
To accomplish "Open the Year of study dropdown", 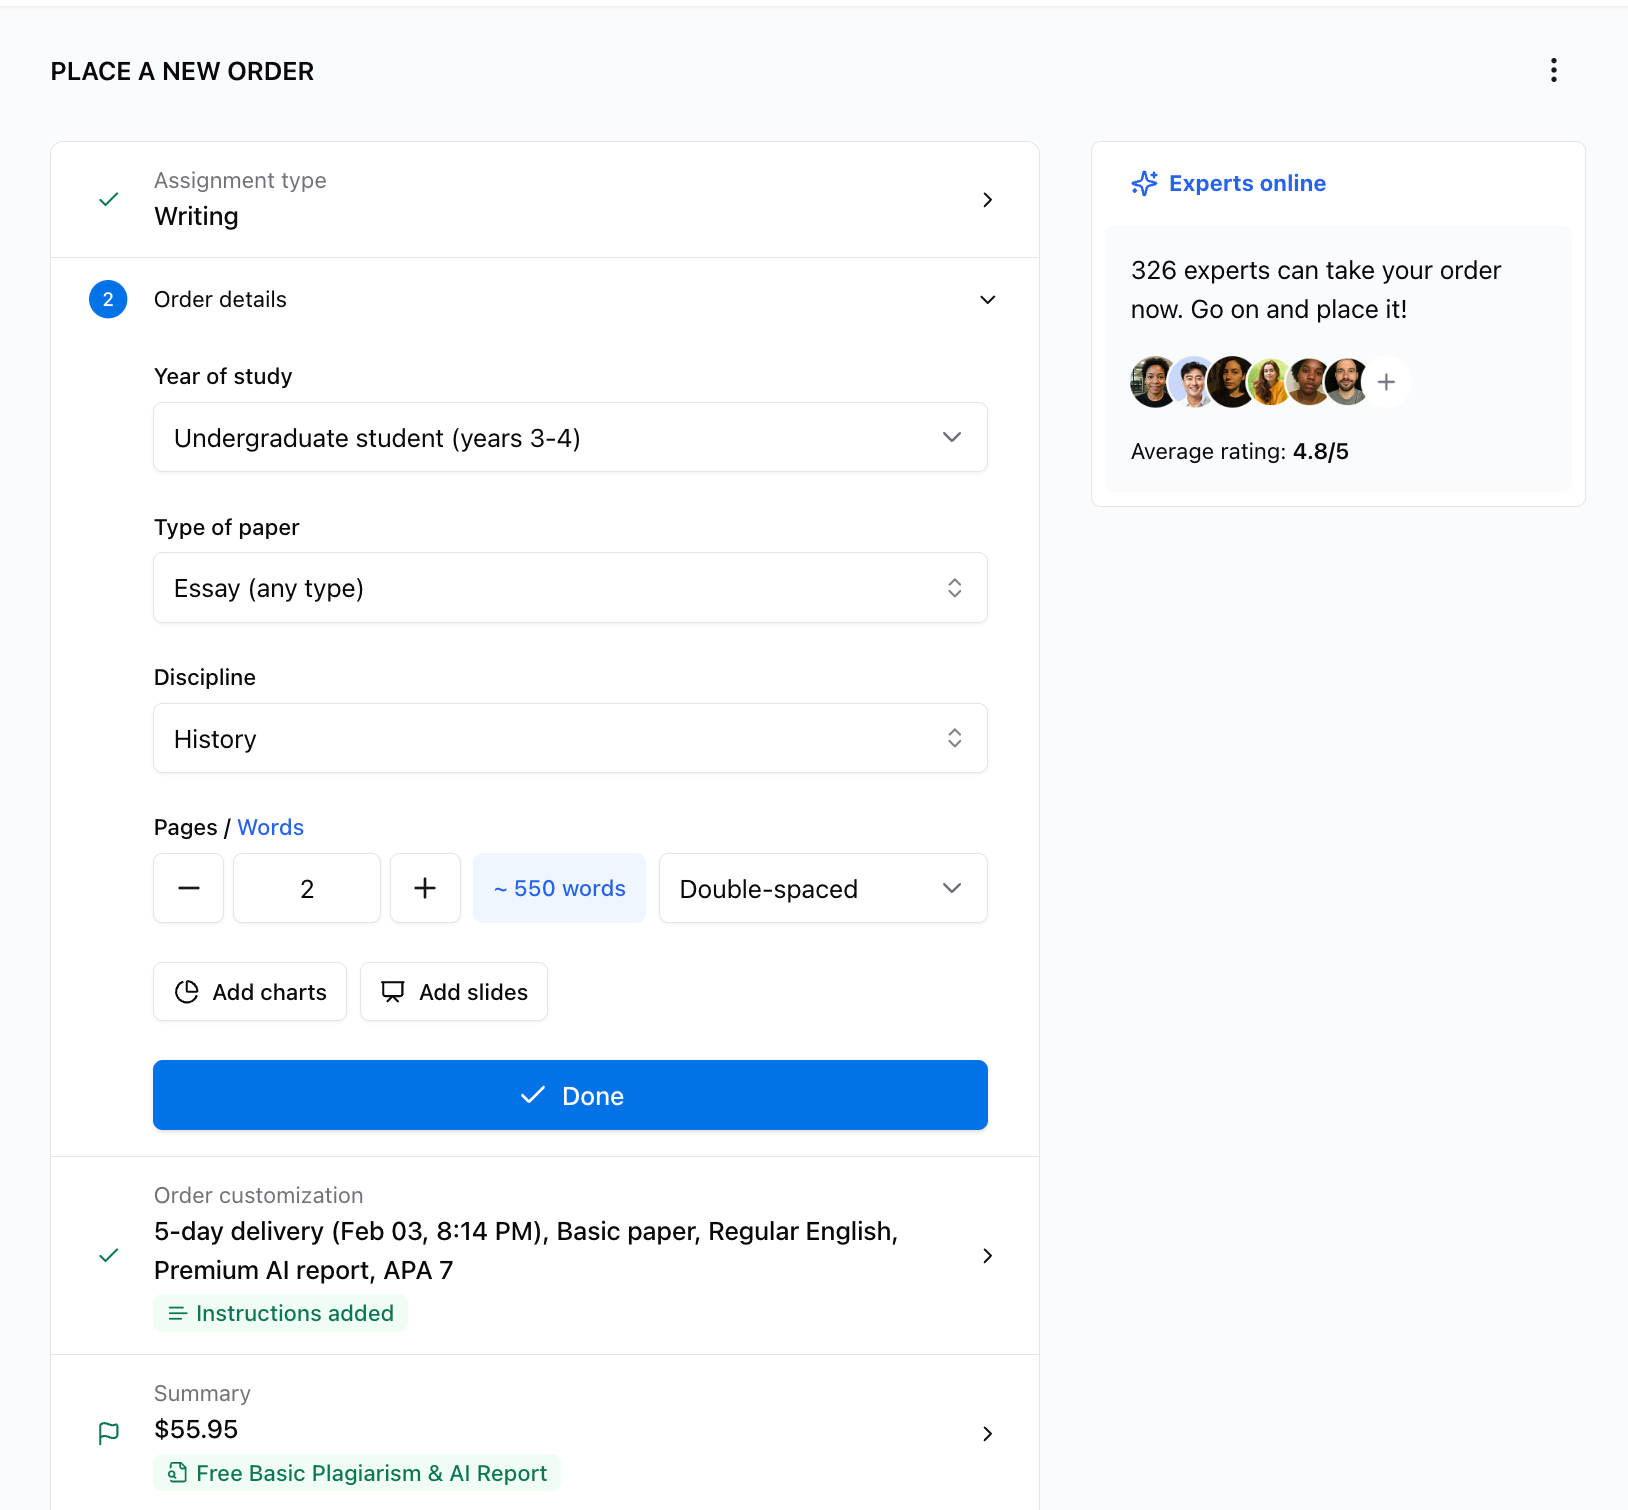I will pos(570,437).
